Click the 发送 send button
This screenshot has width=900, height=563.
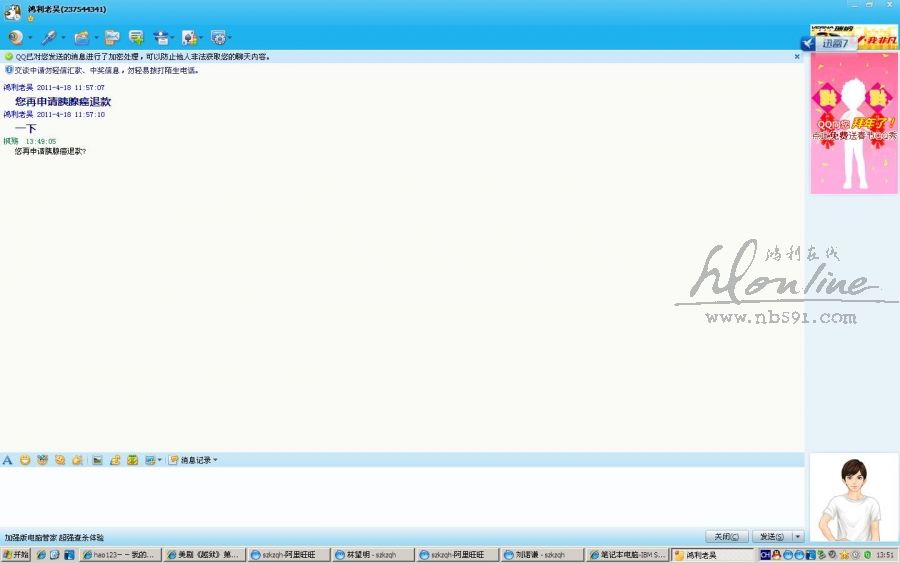click(x=770, y=537)
